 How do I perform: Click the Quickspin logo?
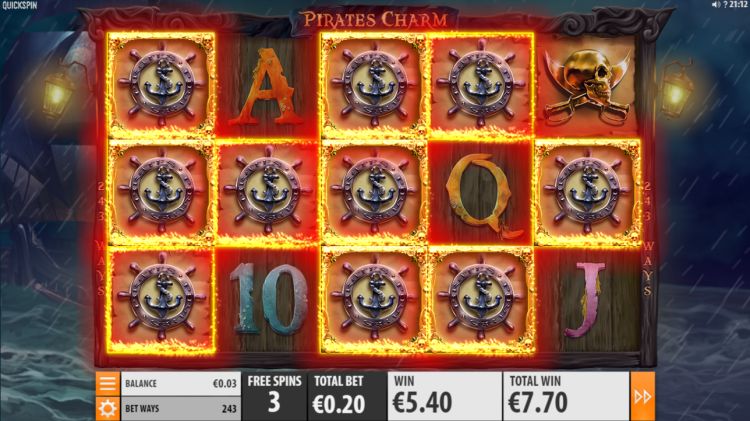(x=20, y=5)
